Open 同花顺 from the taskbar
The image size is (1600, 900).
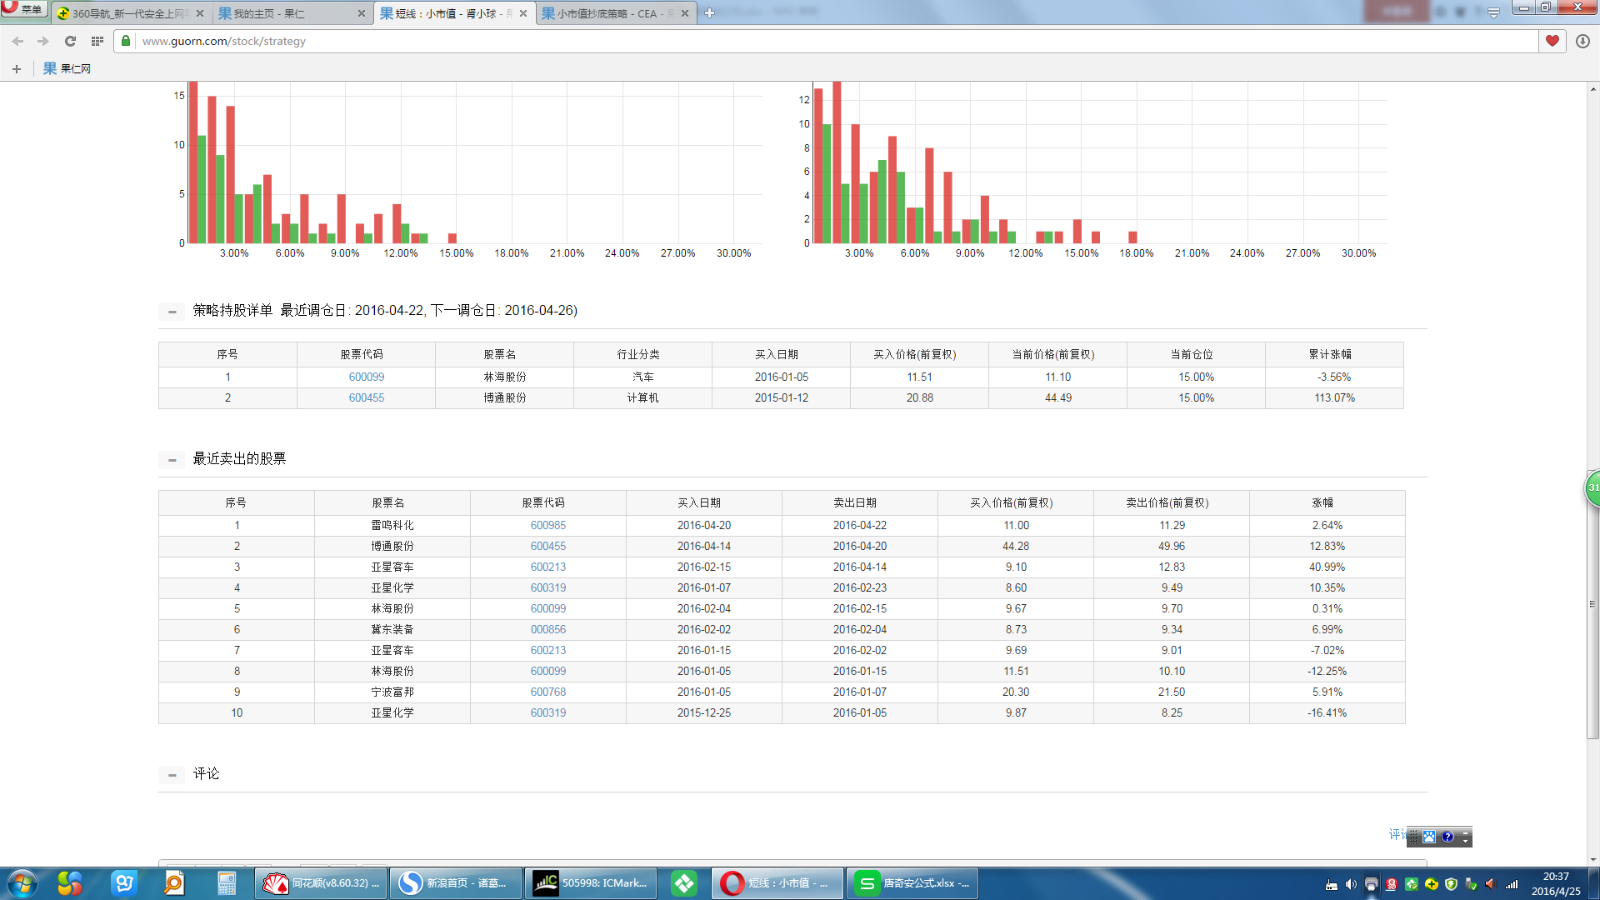click(x=322, y=884)
